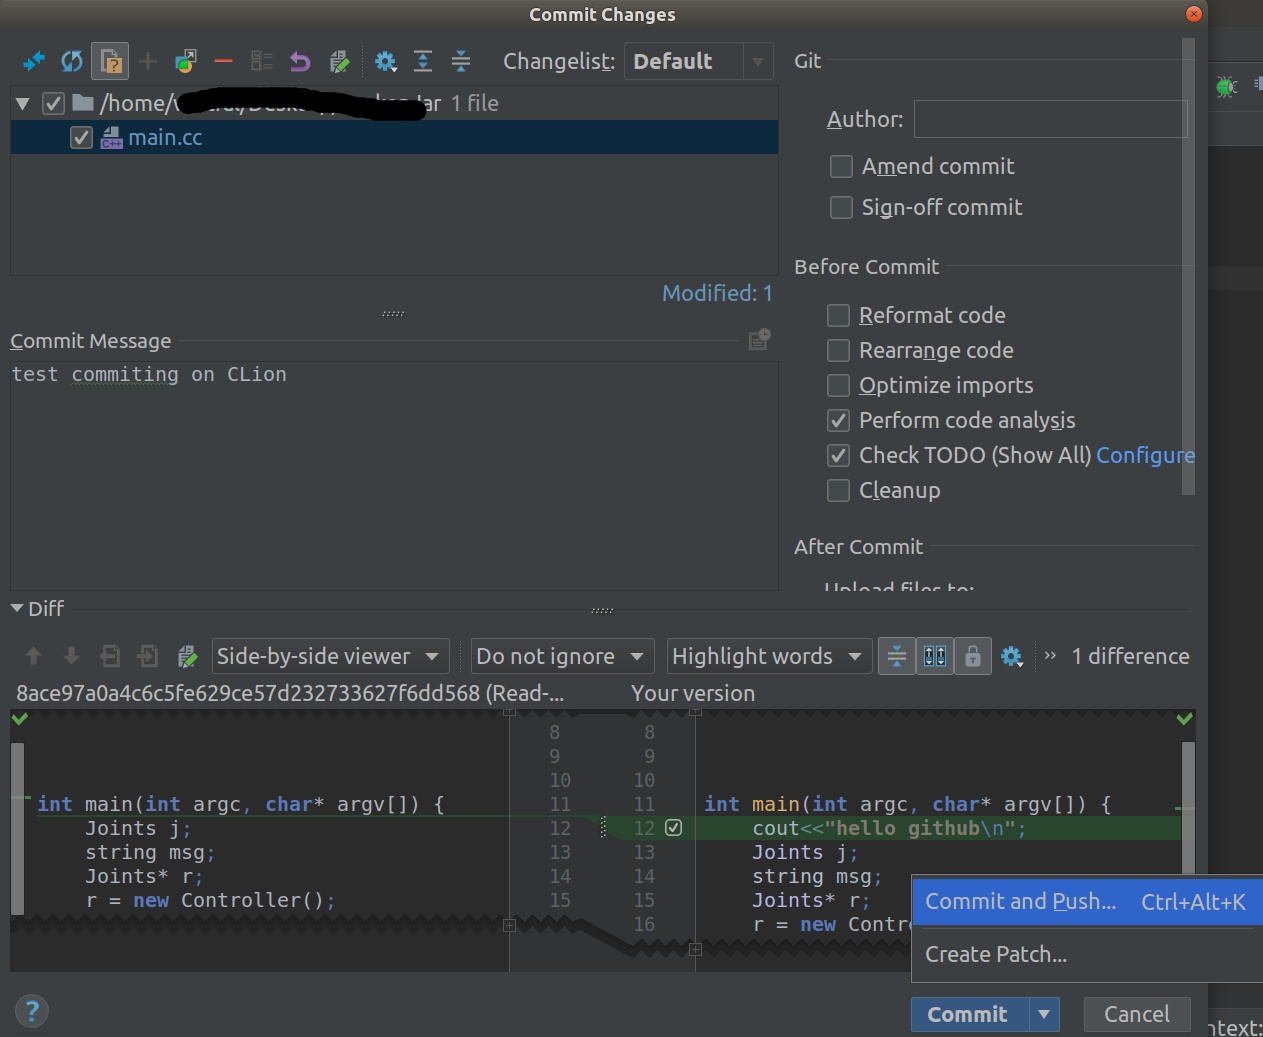Choose Commit and Push from menu
This screenshot has height=1037, width=1263.
tap(1020, 901)
